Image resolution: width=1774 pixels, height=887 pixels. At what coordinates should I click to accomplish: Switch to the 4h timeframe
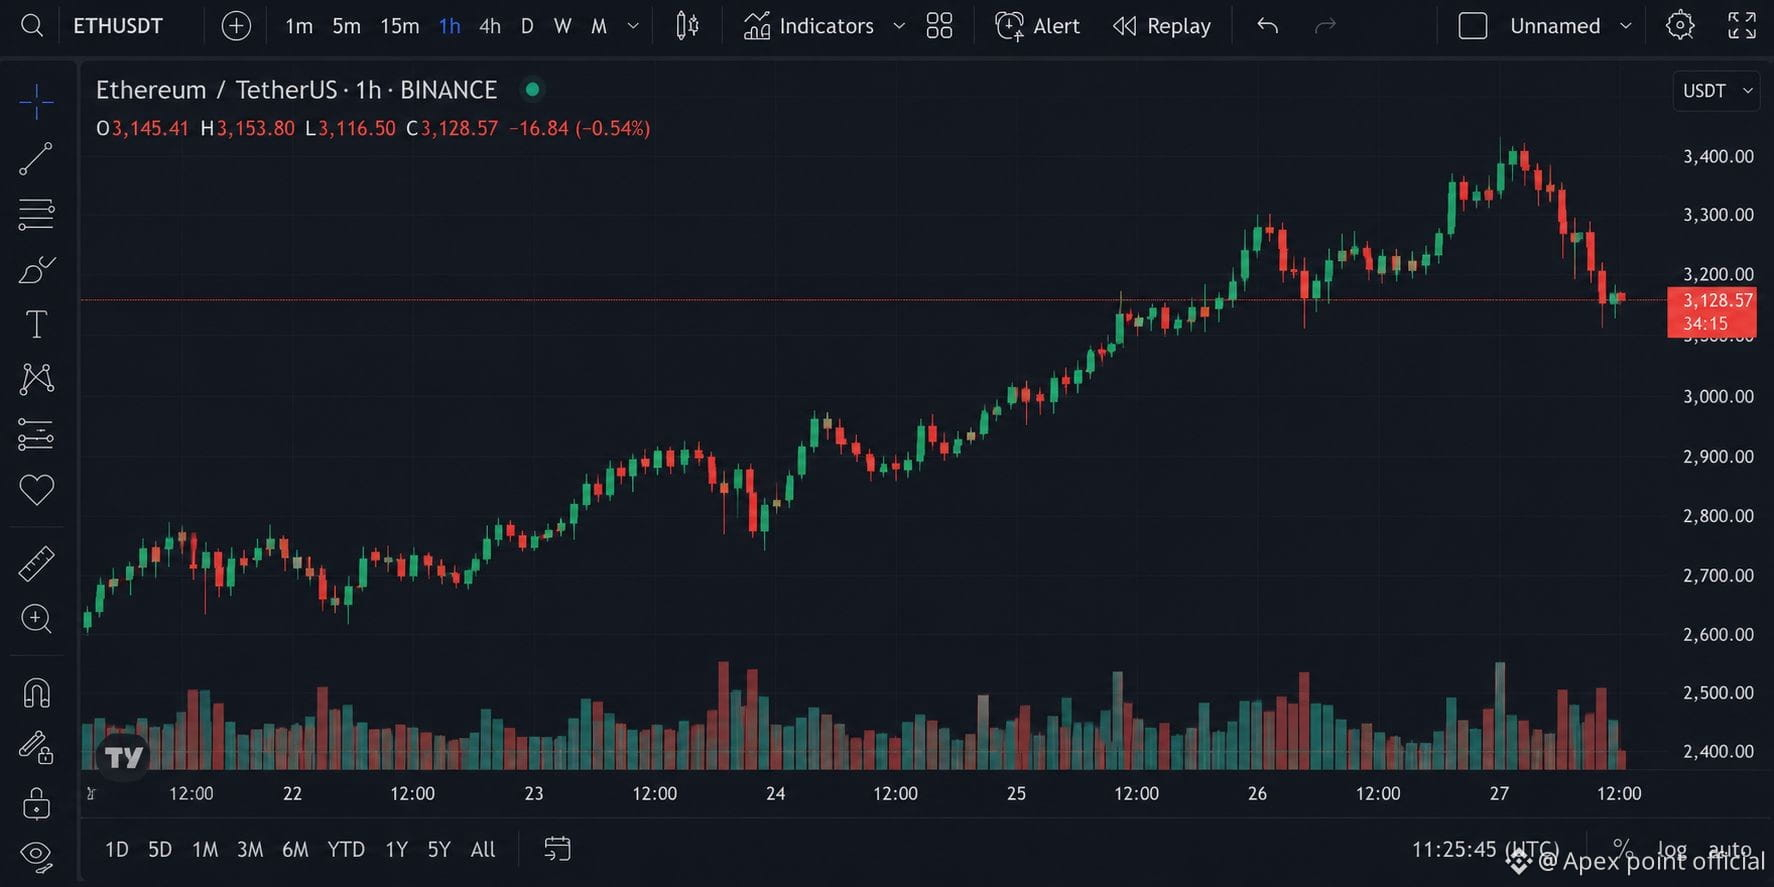(489, 26)
